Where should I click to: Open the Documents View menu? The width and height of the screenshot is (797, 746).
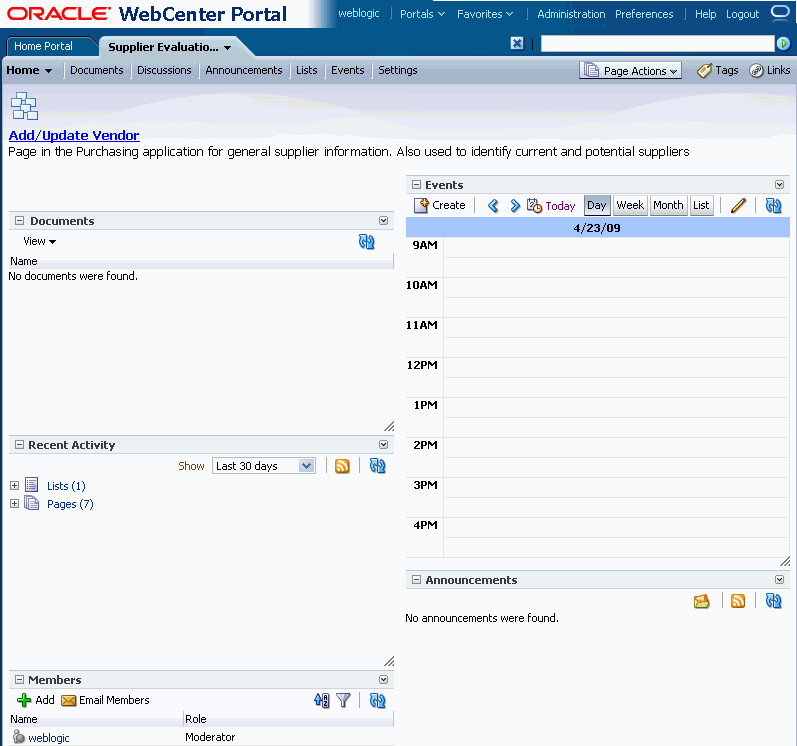tap(39, 241)
